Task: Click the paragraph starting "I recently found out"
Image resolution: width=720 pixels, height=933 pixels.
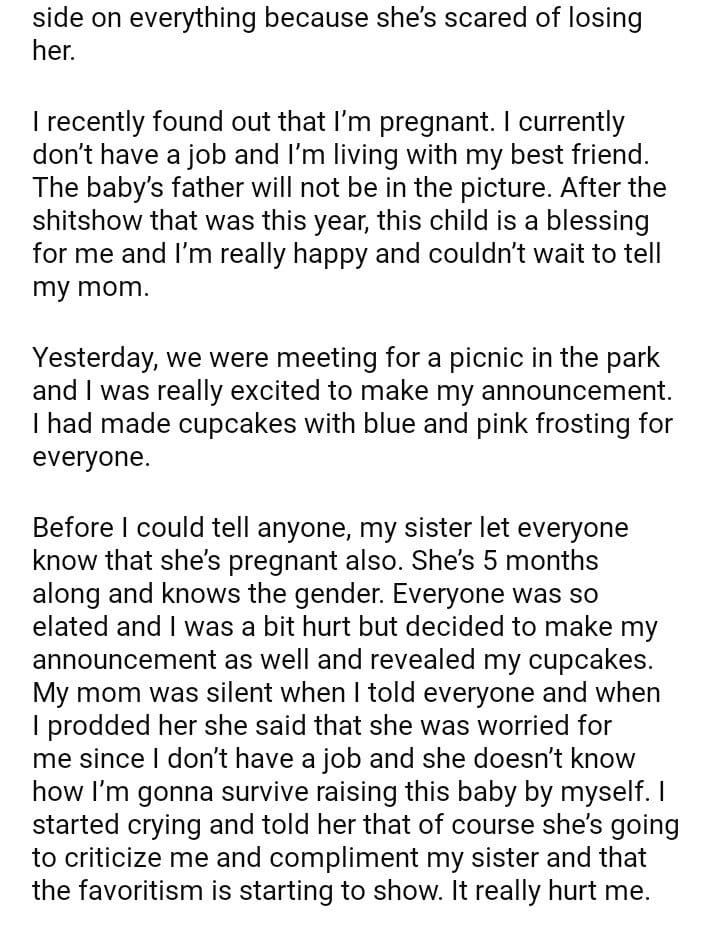Action: 348,203
